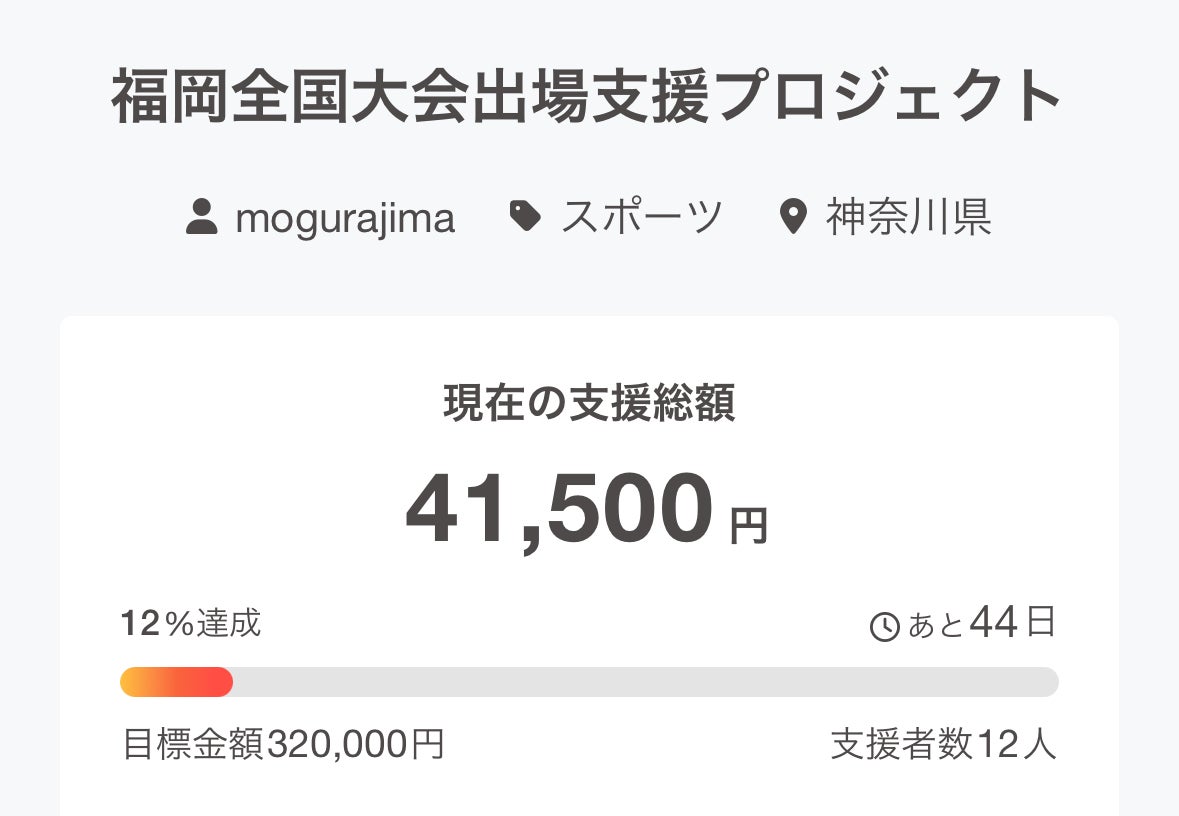
Task: Click the 41,500 total amount figure
Action: point(560,510)
